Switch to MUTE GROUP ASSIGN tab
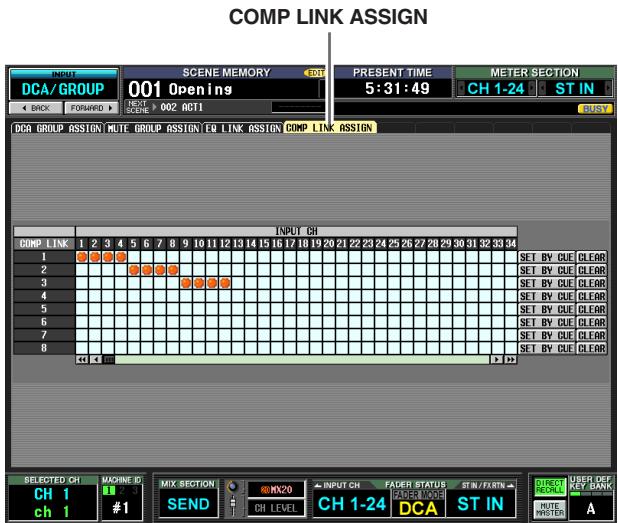This screenshot has width=618, height=523. click(x=153, y=128)
